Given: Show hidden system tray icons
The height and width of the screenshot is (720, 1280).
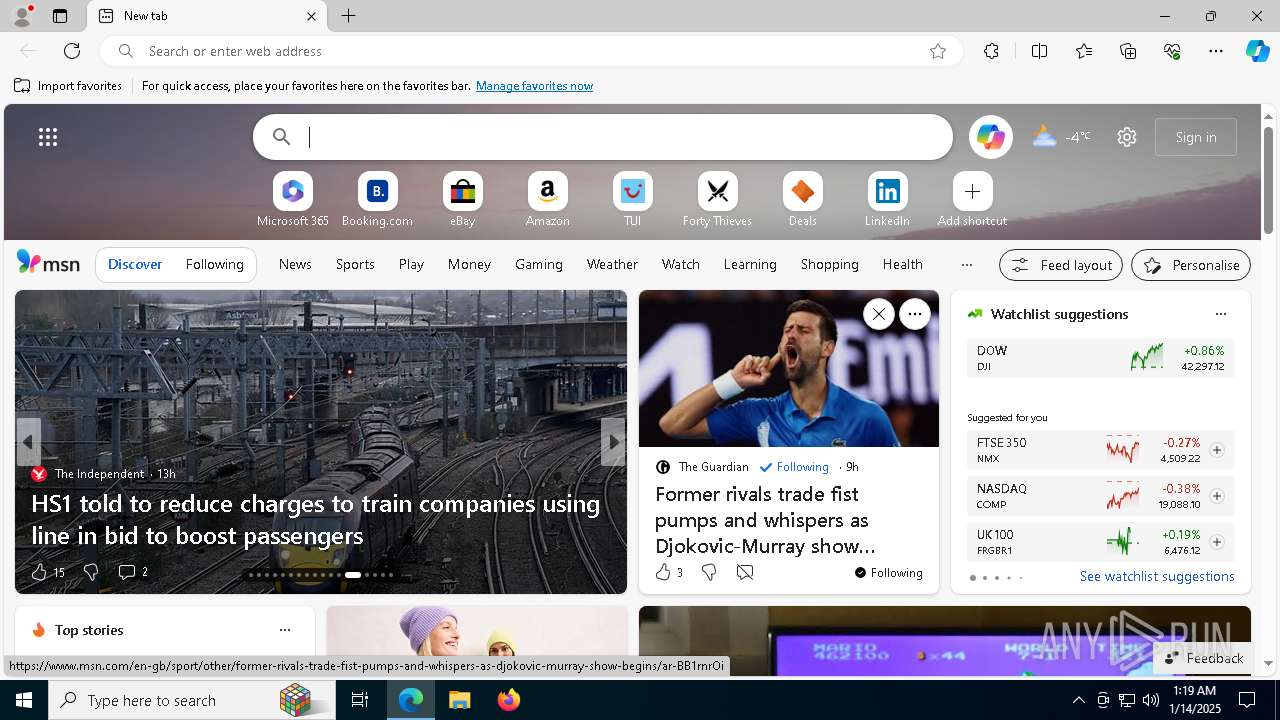Looking at the screenshot, I should pyautogui.click(x=1078, y=700).
